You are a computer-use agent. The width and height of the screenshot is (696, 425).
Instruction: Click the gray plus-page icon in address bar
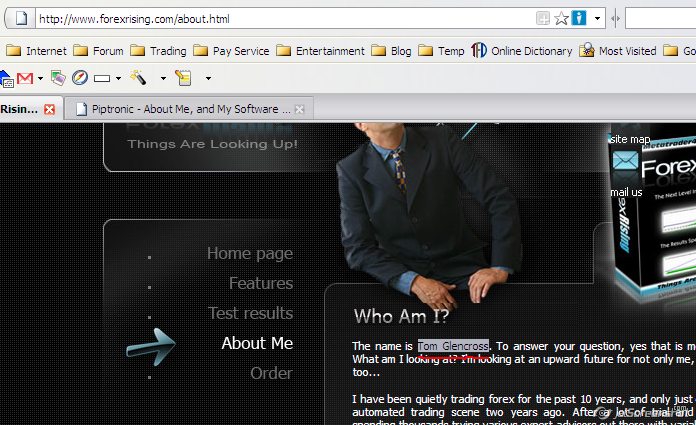pyautogui.click(x=542, y=18)
